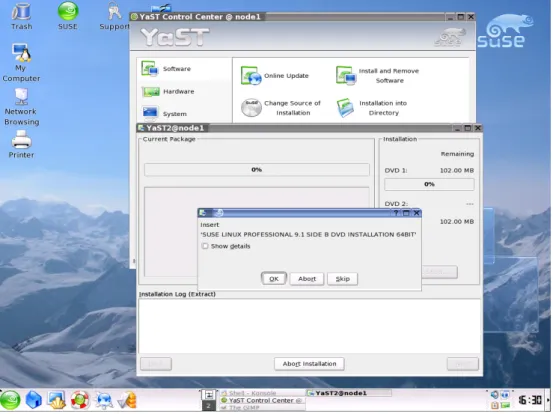Click the Abort Installation button
This screenshot has width=553, height=414.
click(x=309, y=364)
